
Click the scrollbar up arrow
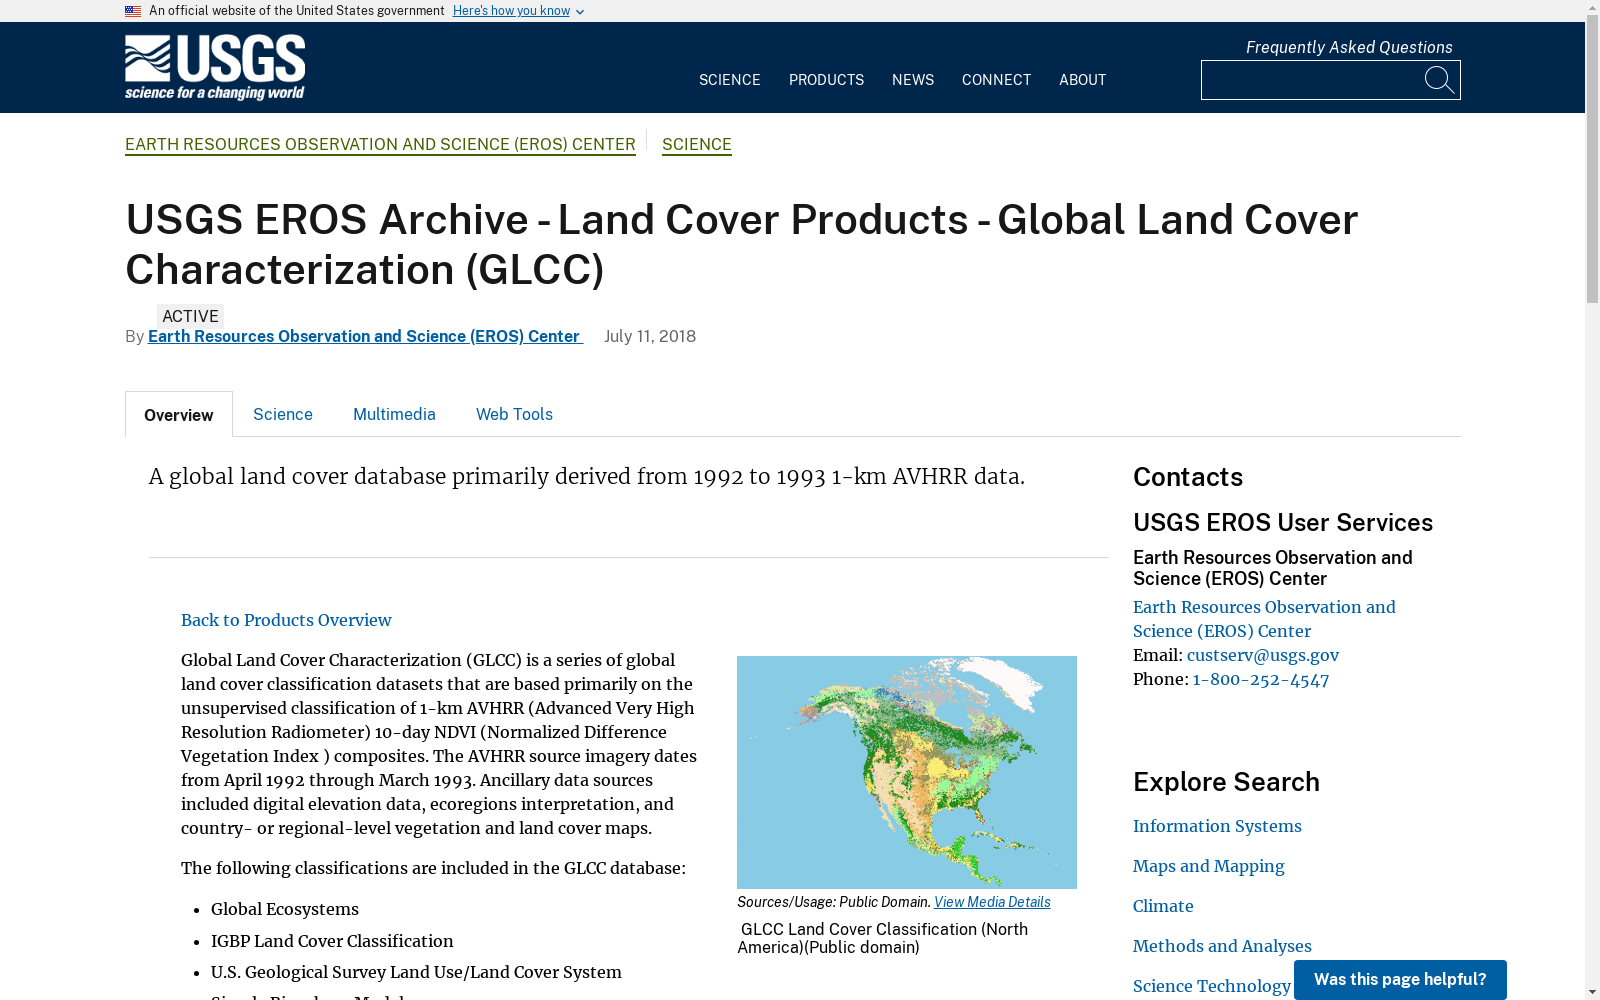point(1592,7)
